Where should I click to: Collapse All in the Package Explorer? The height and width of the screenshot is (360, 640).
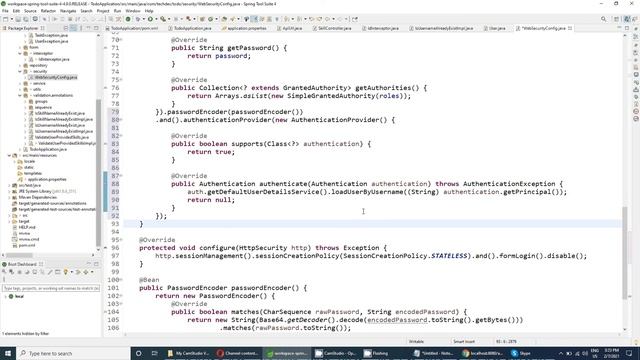click(x=66, y=28)
